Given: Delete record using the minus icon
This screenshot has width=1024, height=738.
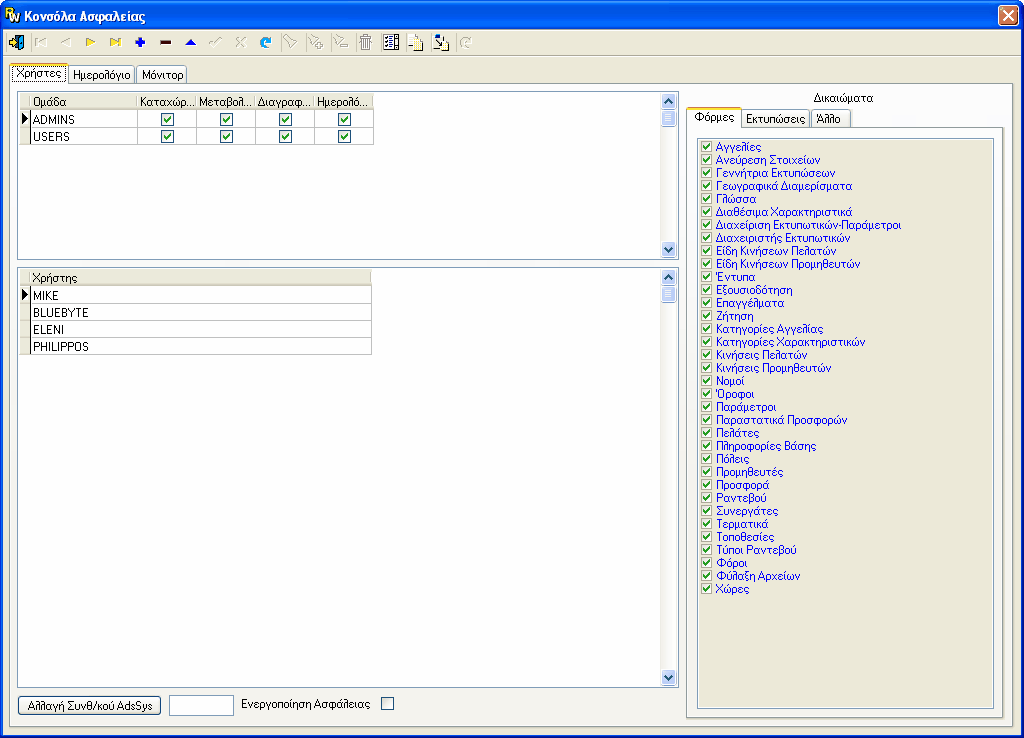Looking at the screenshot, I should 165,42.
